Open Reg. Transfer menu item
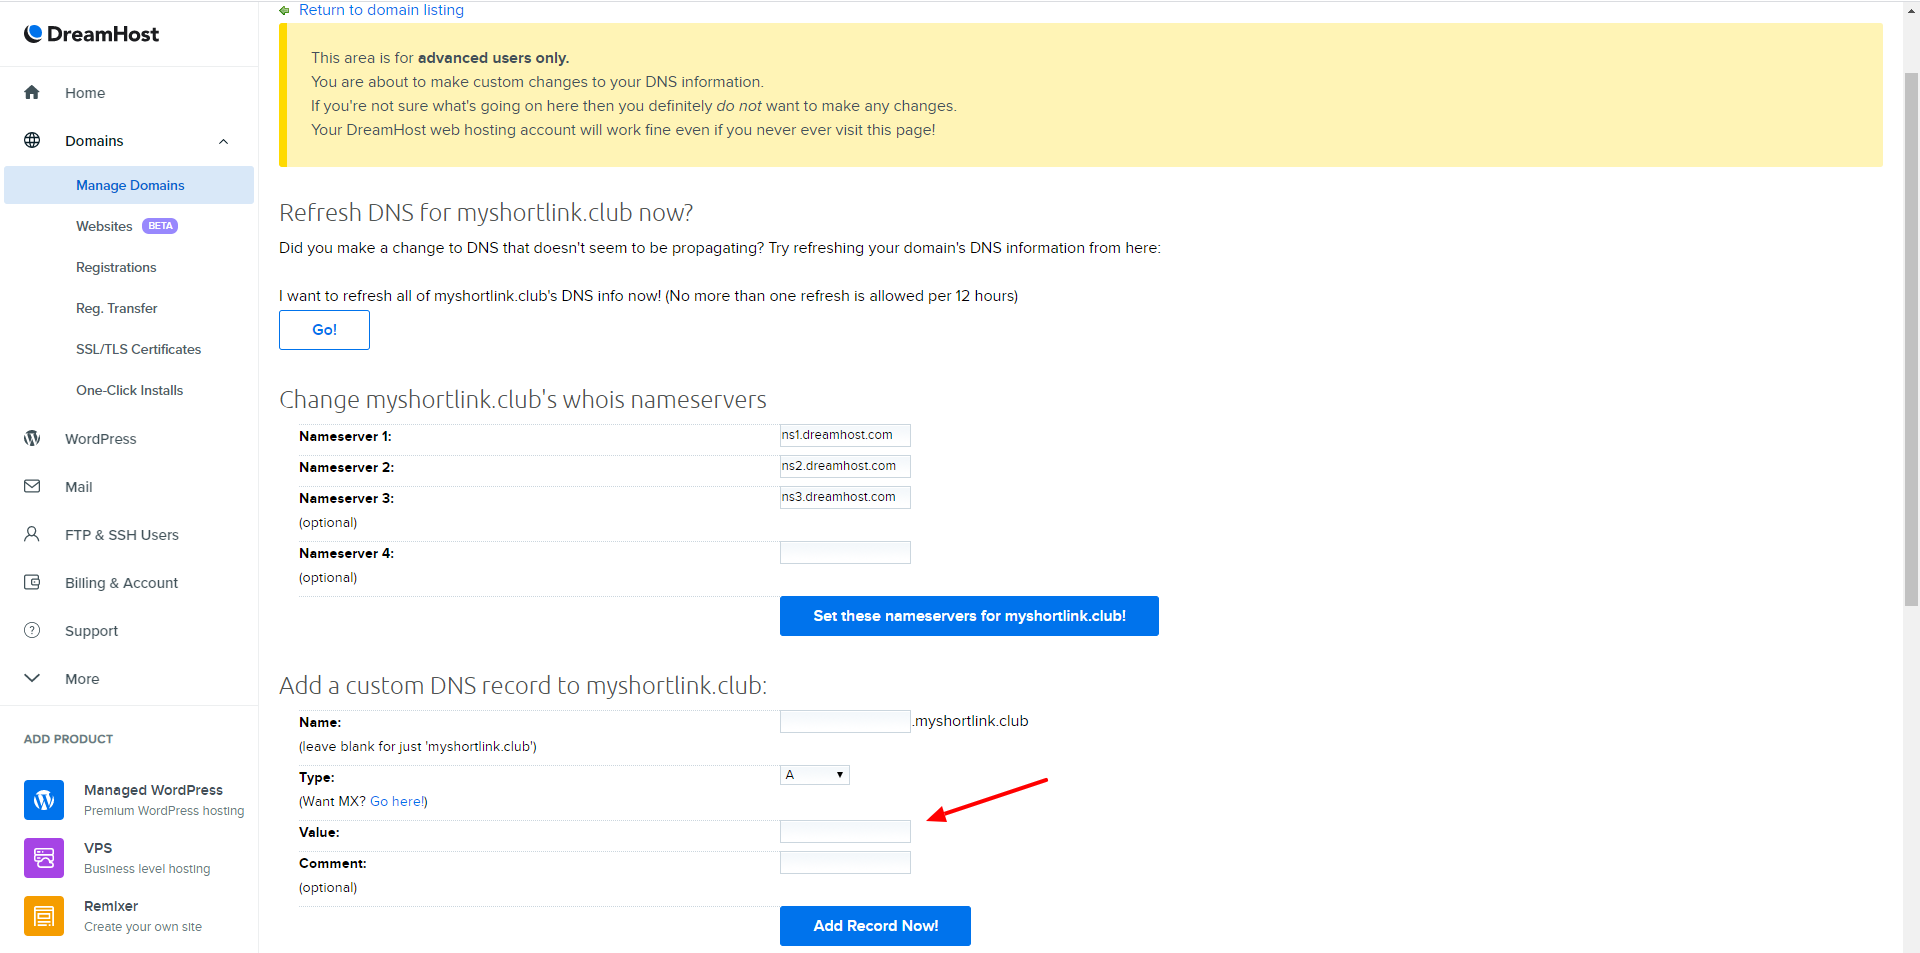Viewport: 1920px width, 953px height. [x=117, y=308]
